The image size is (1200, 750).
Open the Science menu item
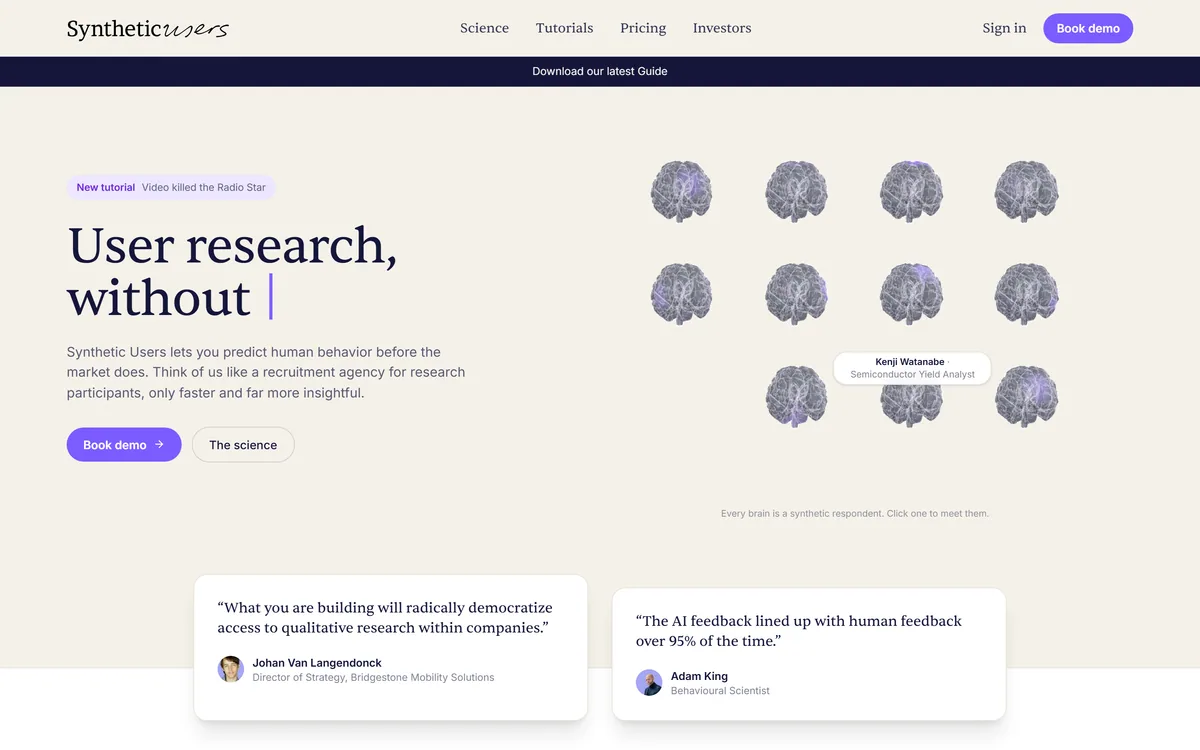(484, 28)
